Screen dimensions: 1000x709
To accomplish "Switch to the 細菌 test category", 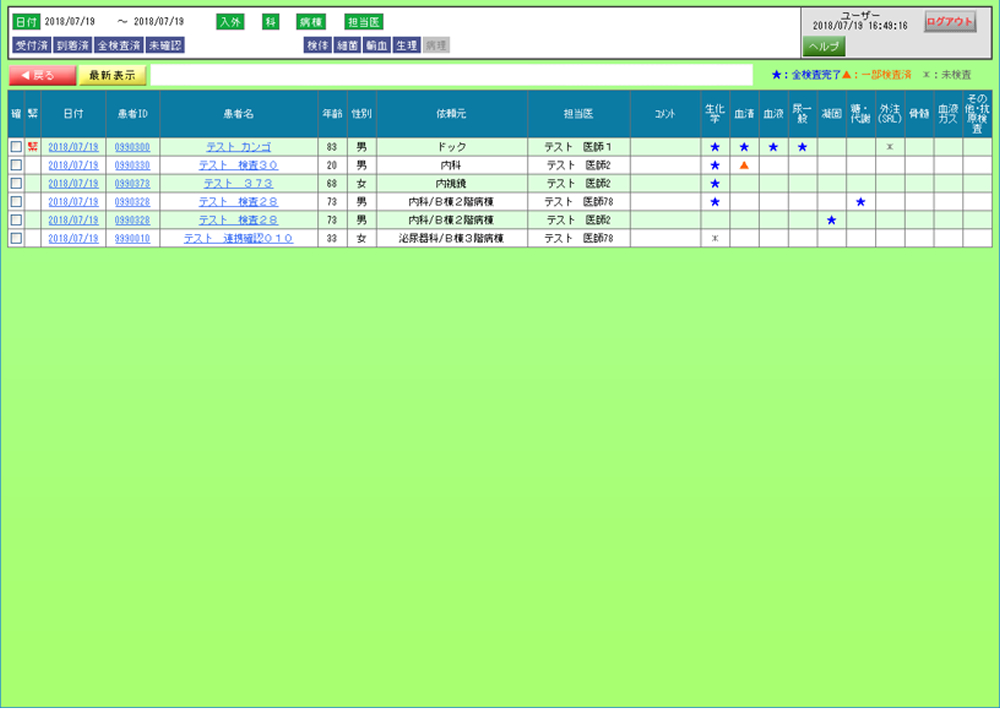I will 348,45.
